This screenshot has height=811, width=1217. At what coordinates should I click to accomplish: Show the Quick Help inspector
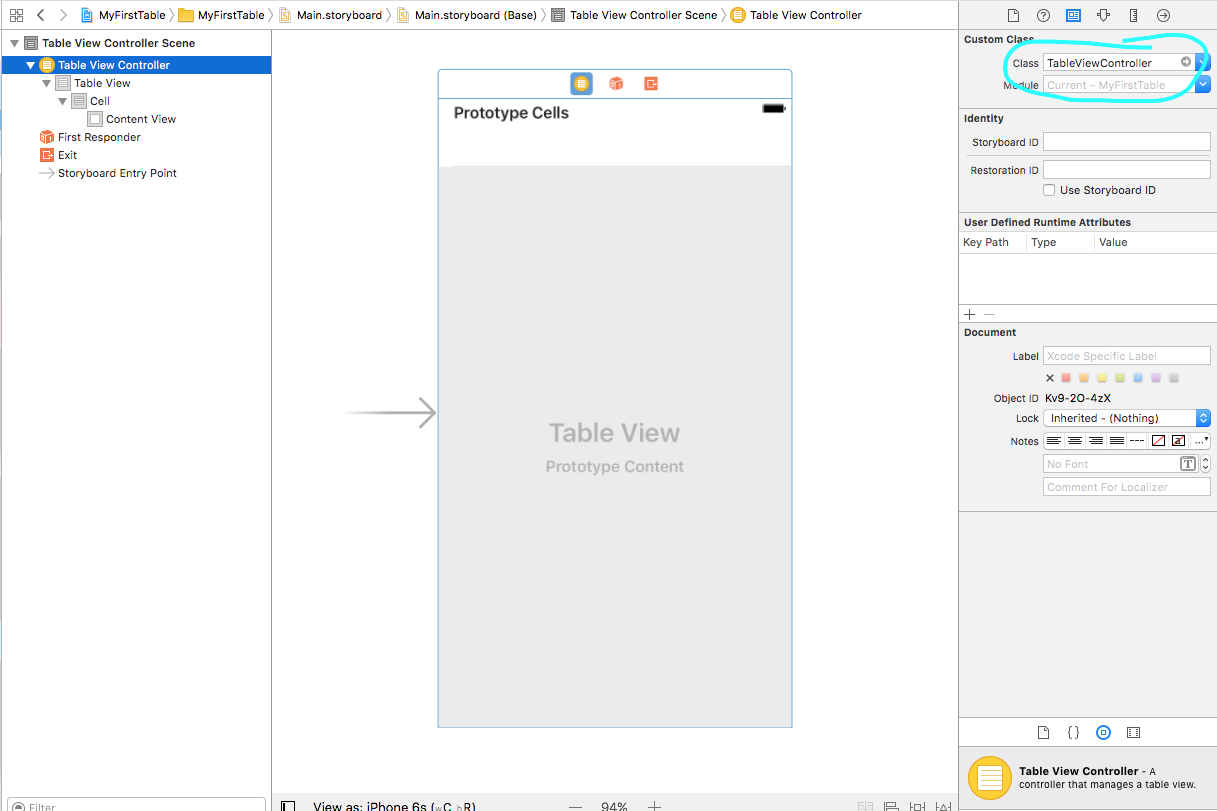[x=1043, y=15]
